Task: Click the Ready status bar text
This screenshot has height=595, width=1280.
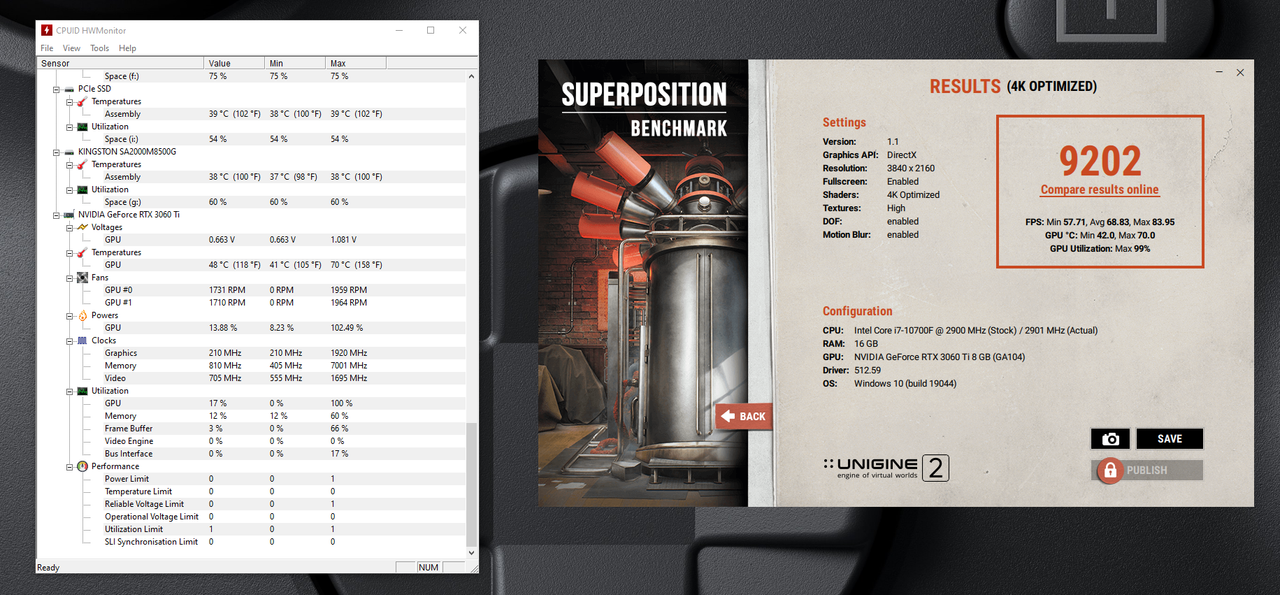Action: [48, 568]
